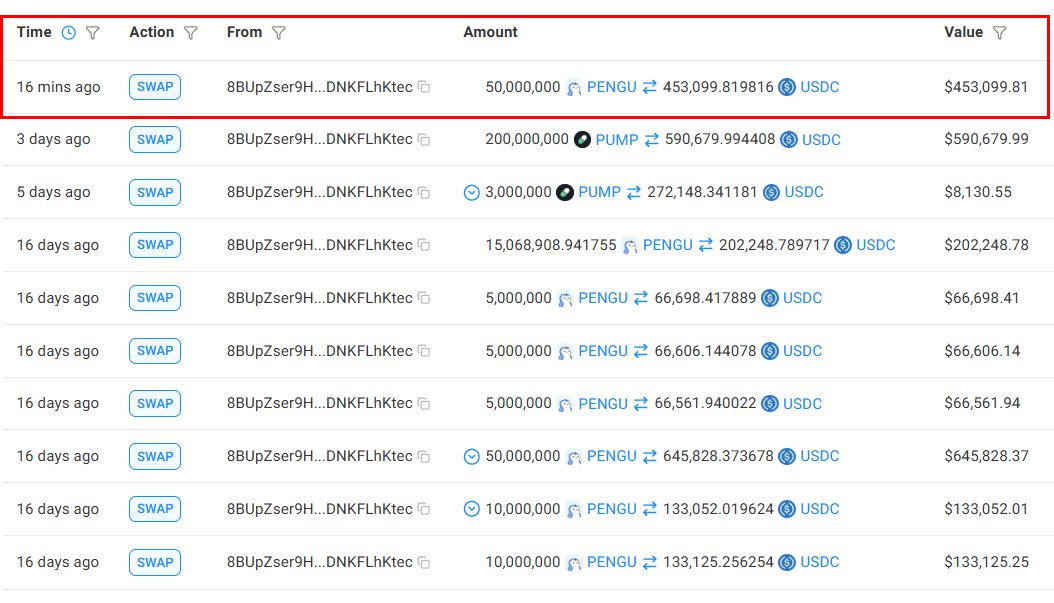Copy address in the 5 days ago row
Image resolution: width=1054 pixels, height=603 pixels.
(x=424, y=193)
